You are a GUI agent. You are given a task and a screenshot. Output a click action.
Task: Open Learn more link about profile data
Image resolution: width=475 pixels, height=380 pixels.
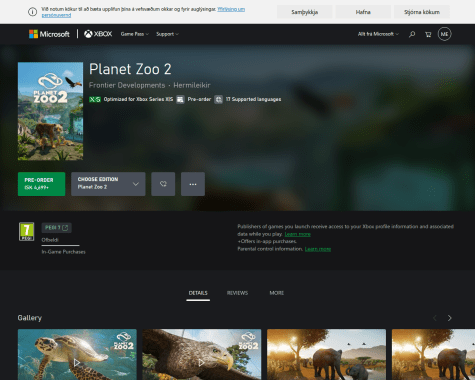coord(297,234)
